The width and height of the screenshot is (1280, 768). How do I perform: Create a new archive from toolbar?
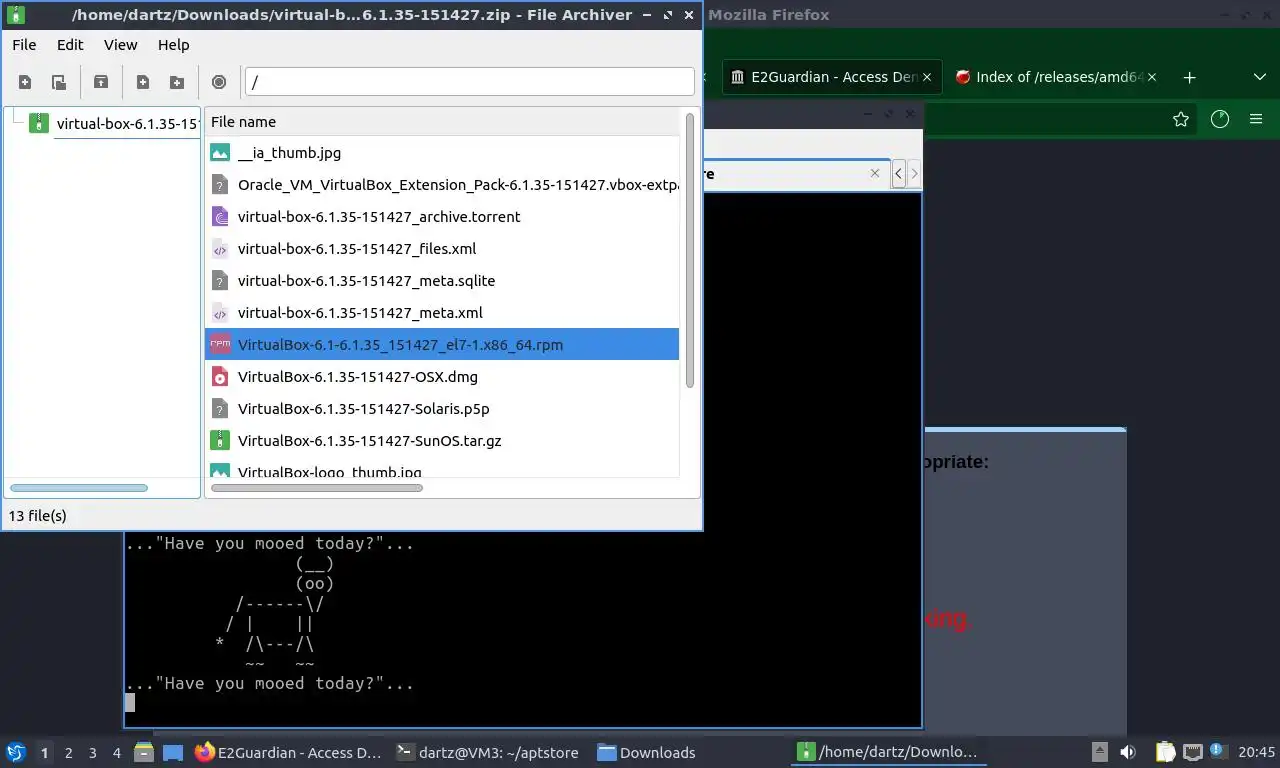pos(25,82)
